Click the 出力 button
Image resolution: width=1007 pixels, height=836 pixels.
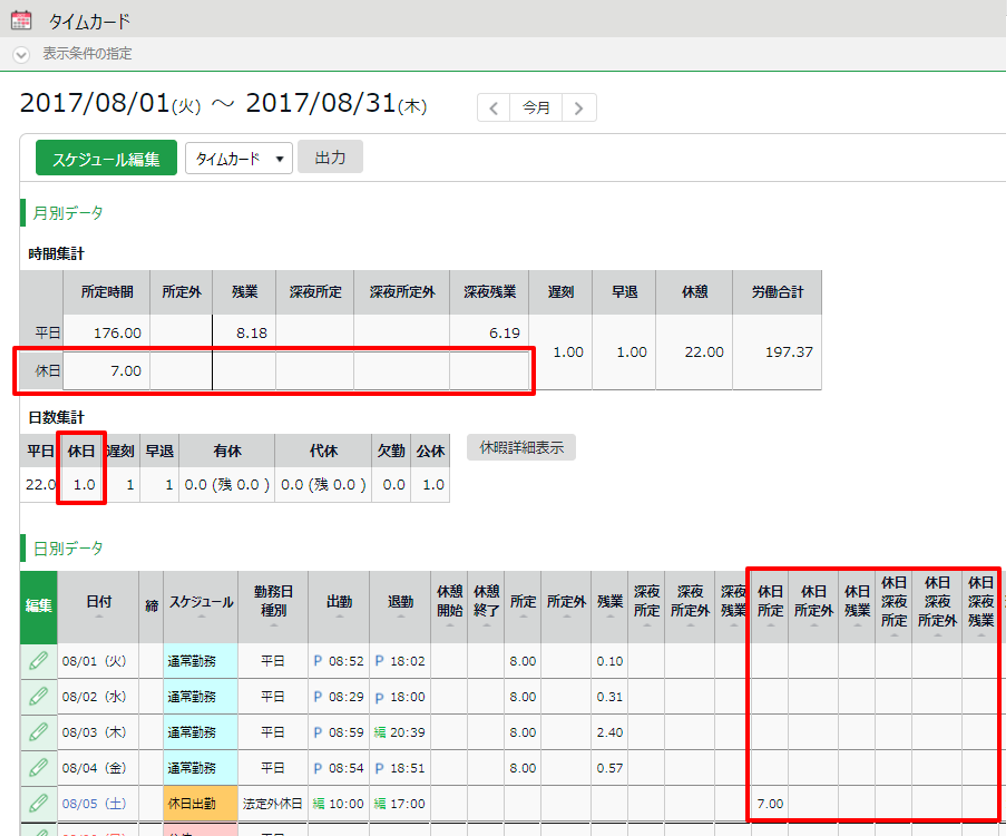click(x=330, y=157)
